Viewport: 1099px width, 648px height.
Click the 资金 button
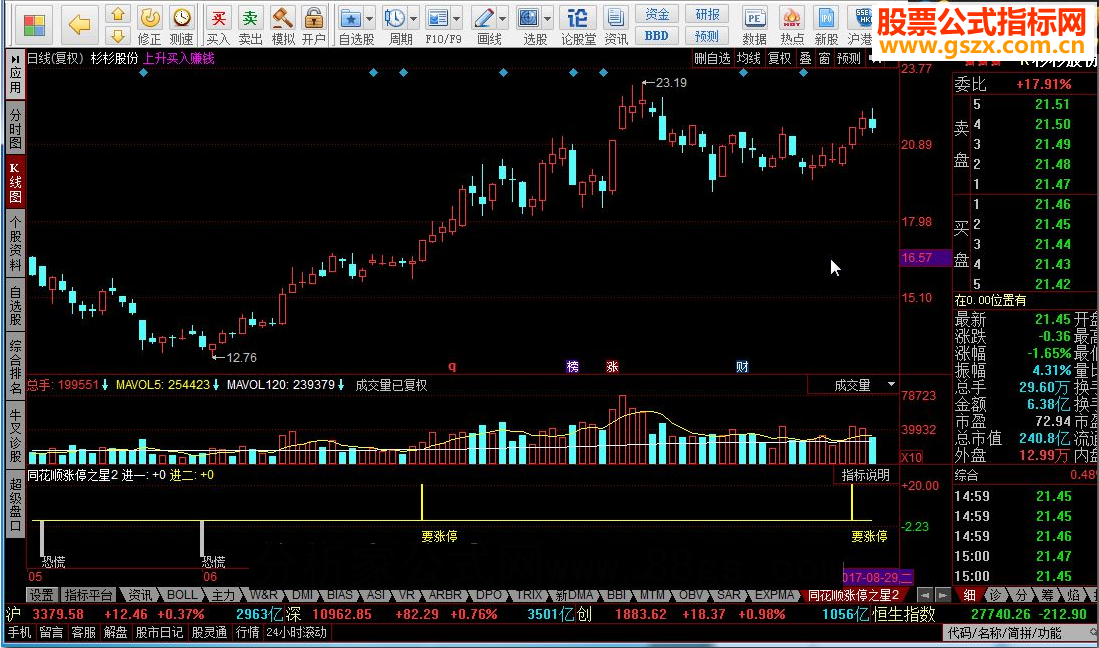point(657,14)
